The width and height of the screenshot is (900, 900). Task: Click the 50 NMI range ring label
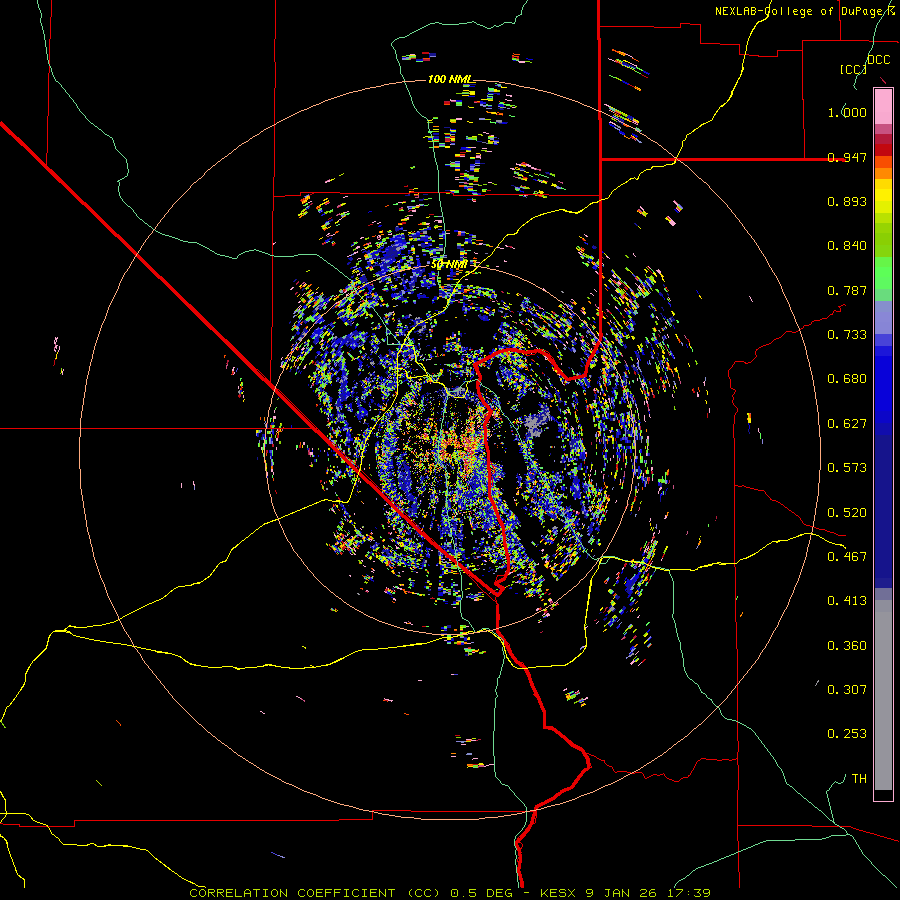[x=449, y=265]
